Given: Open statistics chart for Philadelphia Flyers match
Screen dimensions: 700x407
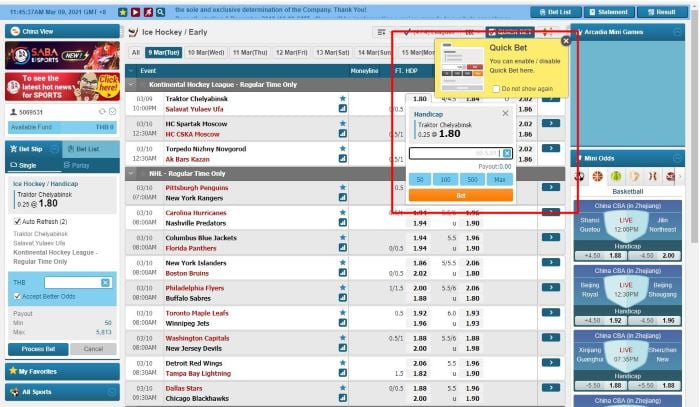Looking at the screenshot, I should 342,298.
